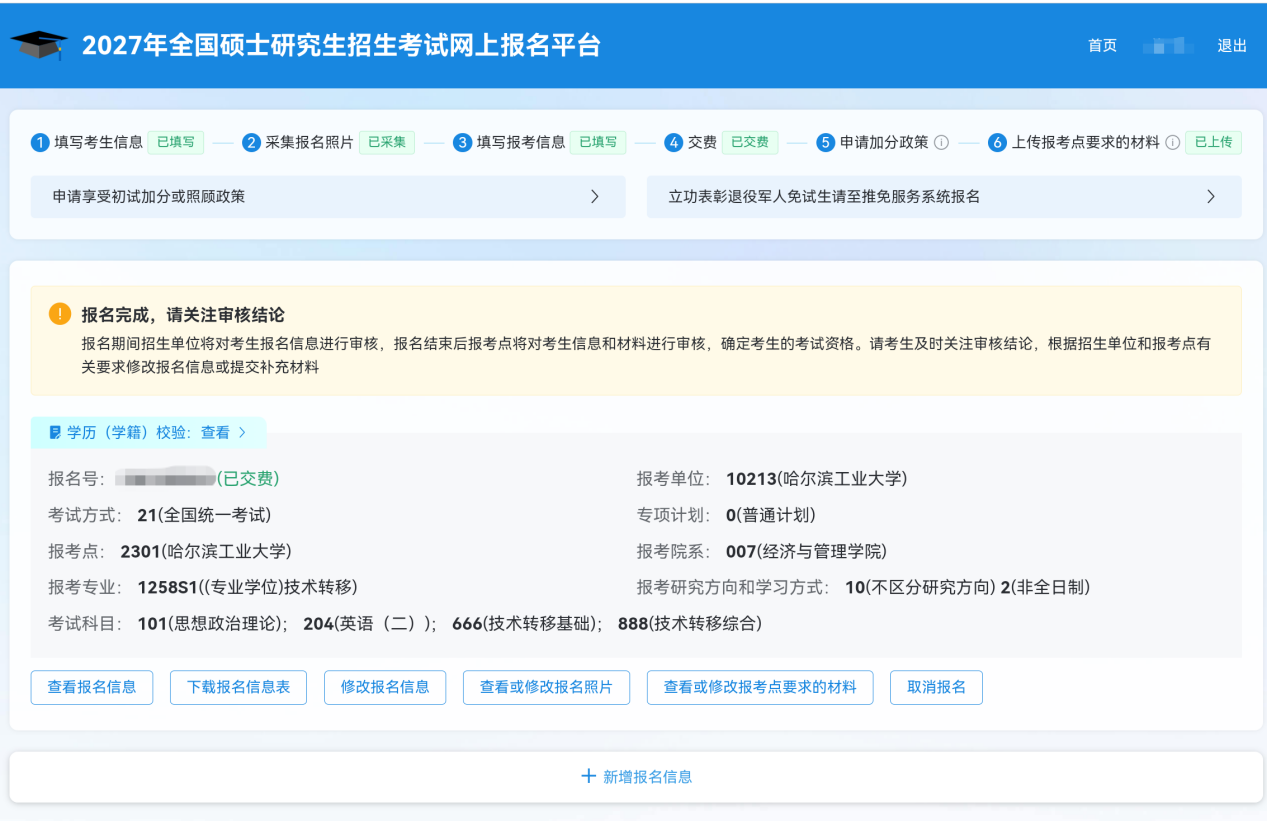The image size is (1267, 821).
Task: Click the document icon before 学历（学籍）校验
Action: pyautogui.click(x=55, y=433)
